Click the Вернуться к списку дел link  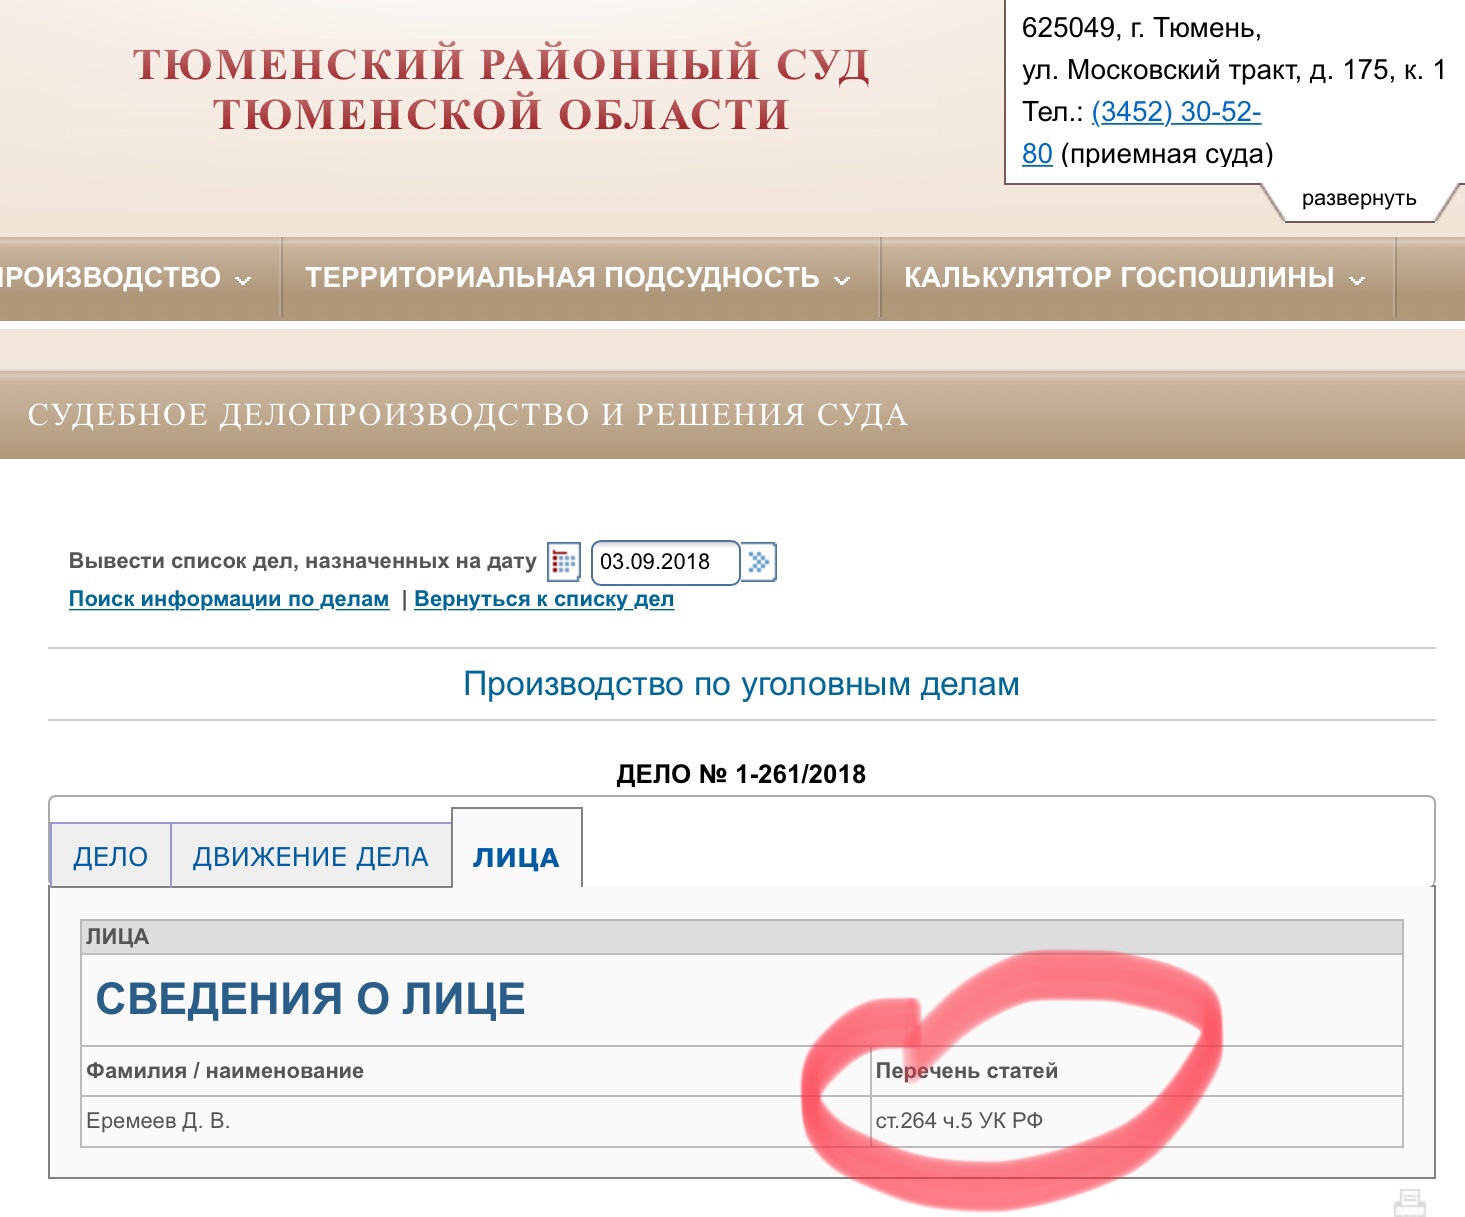click(544, 599)
